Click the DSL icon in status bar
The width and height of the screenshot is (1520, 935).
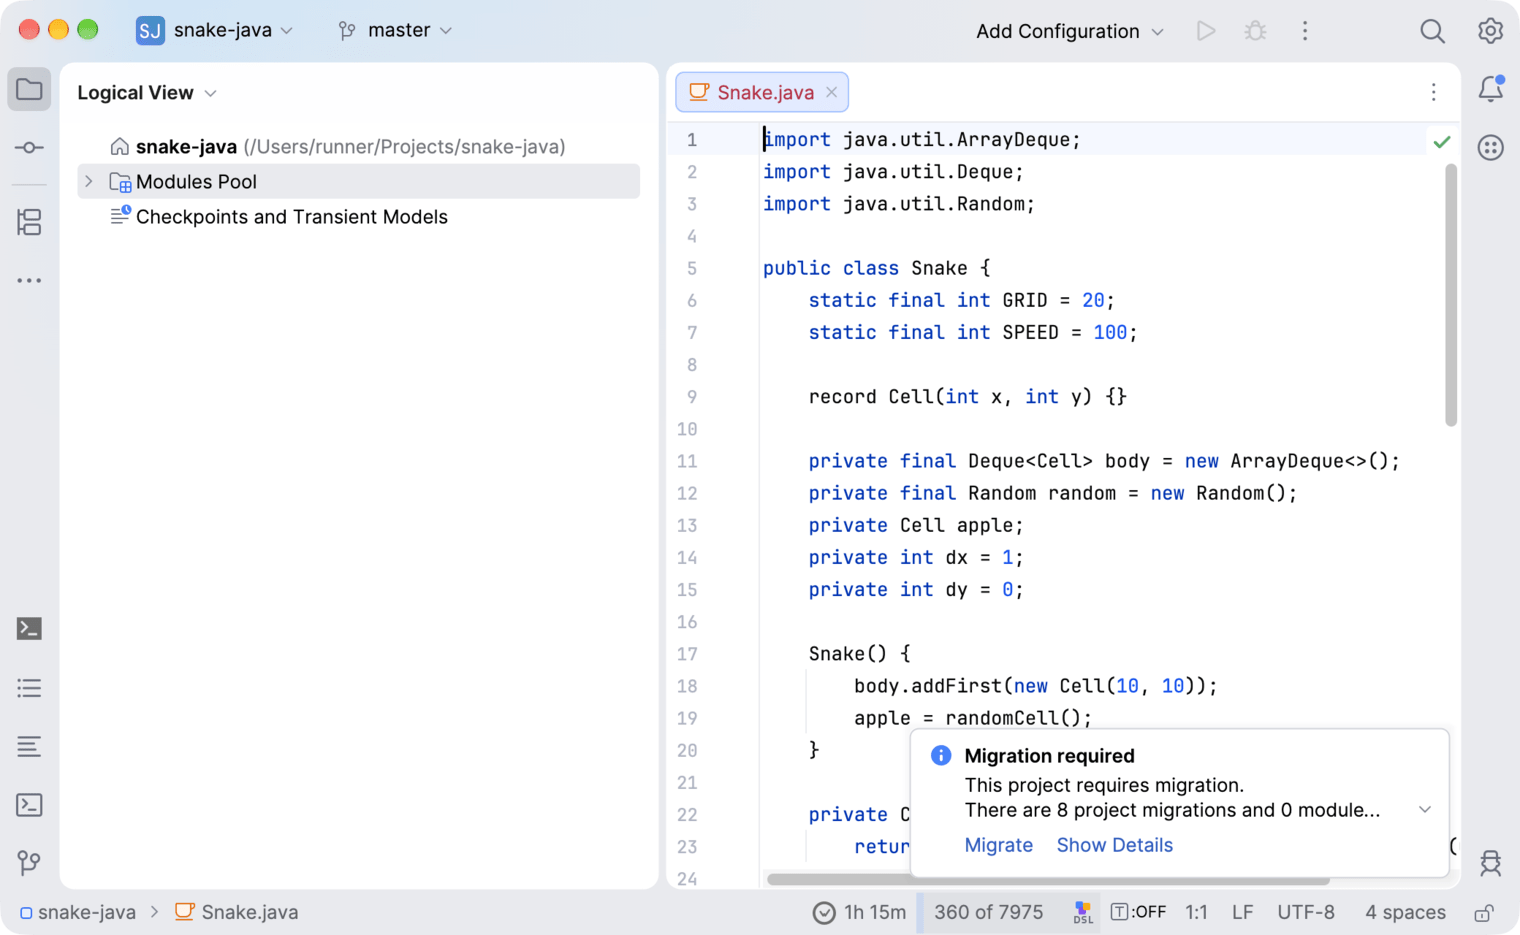click(1082, 912)
